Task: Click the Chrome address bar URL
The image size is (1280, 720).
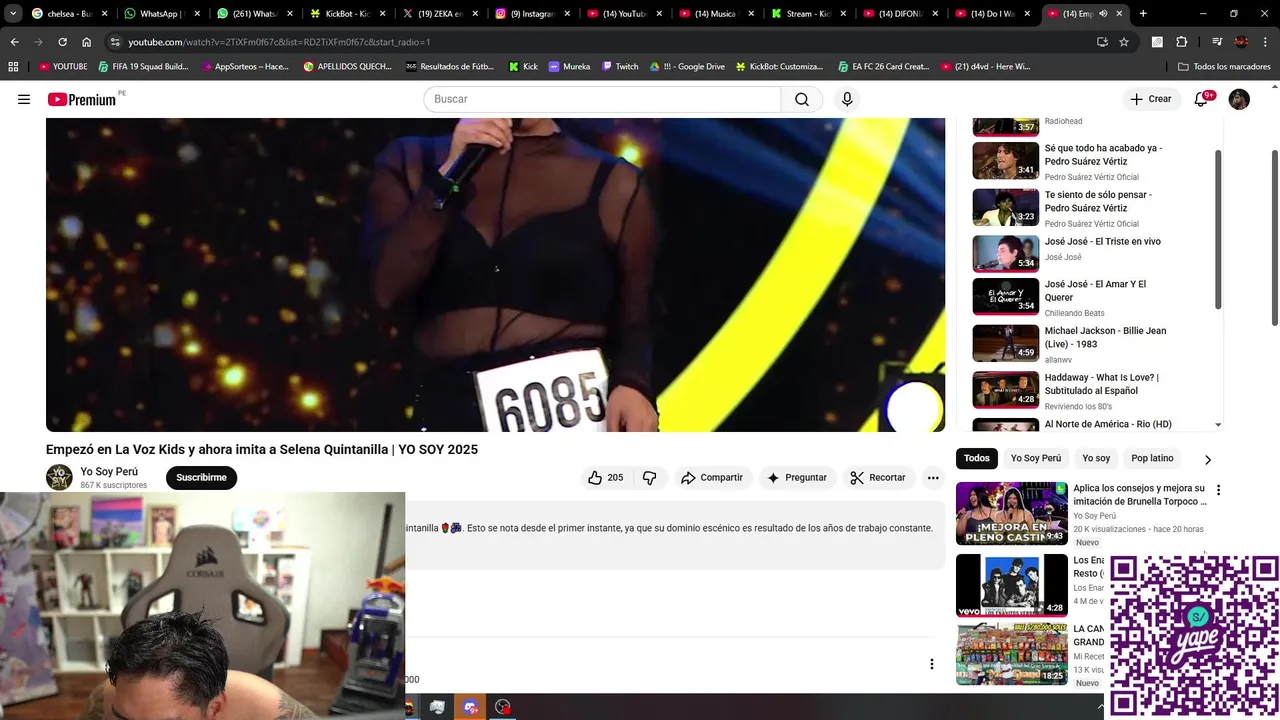Action: pyautogui.click(x=279, y=42)
